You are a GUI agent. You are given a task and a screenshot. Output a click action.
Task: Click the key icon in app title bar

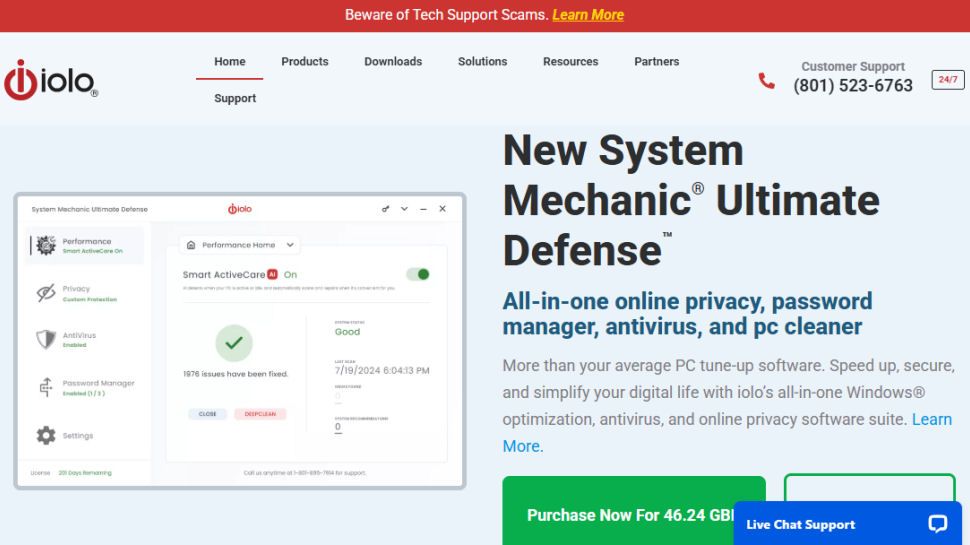385,209
